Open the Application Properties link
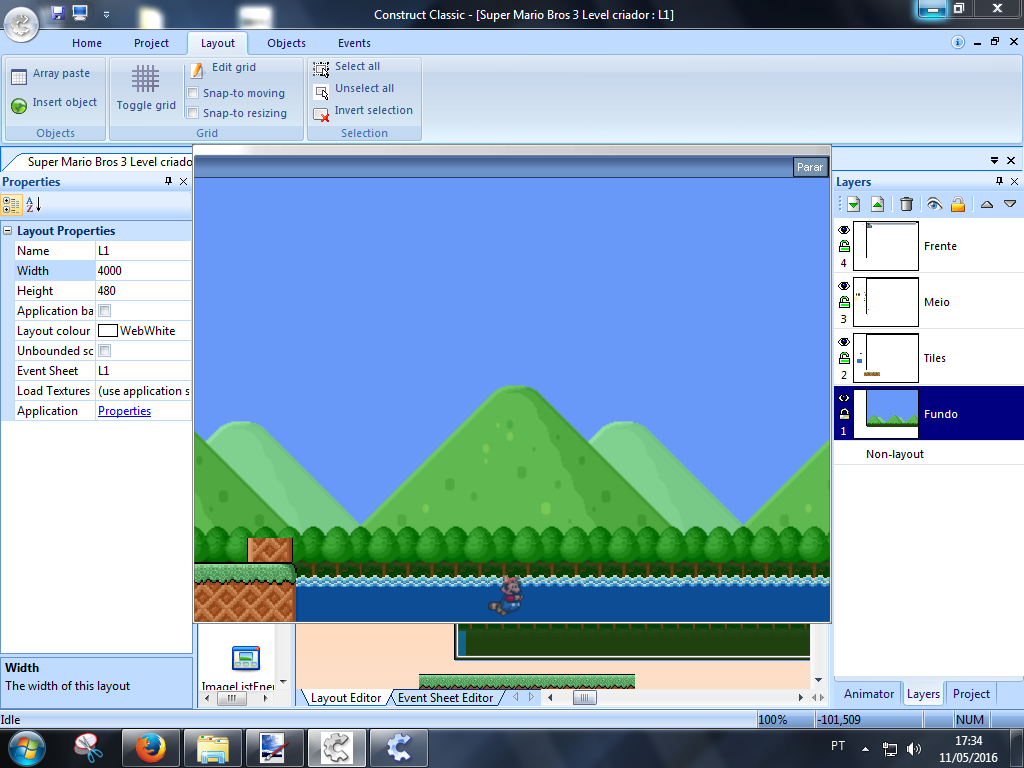 click(124, 411)
